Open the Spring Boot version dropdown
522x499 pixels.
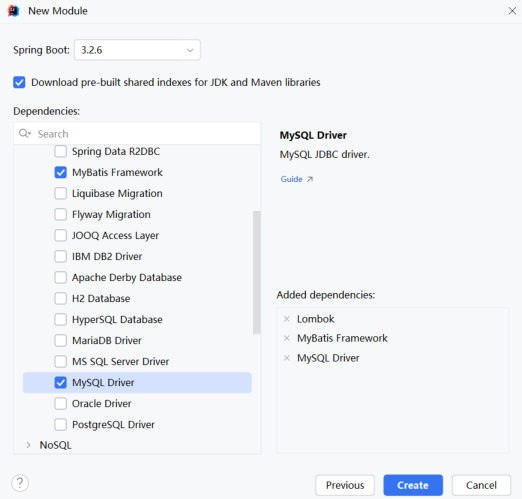tap(137, 50)
